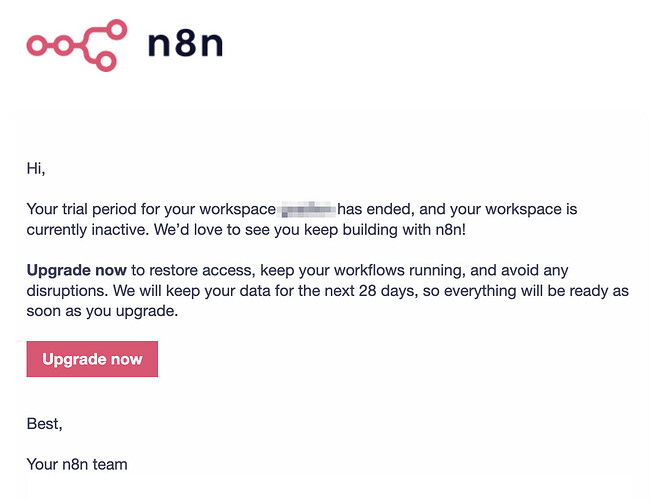
Task: Click the bottom circle node in the logo
Action: [x=105, y=61]
